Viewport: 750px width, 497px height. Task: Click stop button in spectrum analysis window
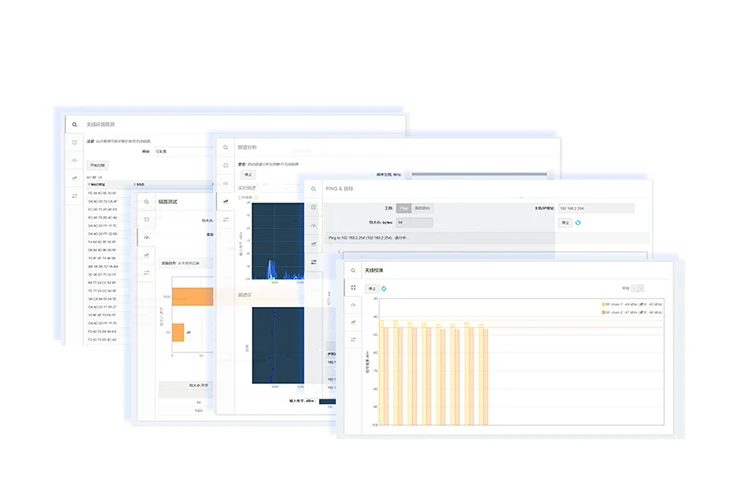click(248, 175)
